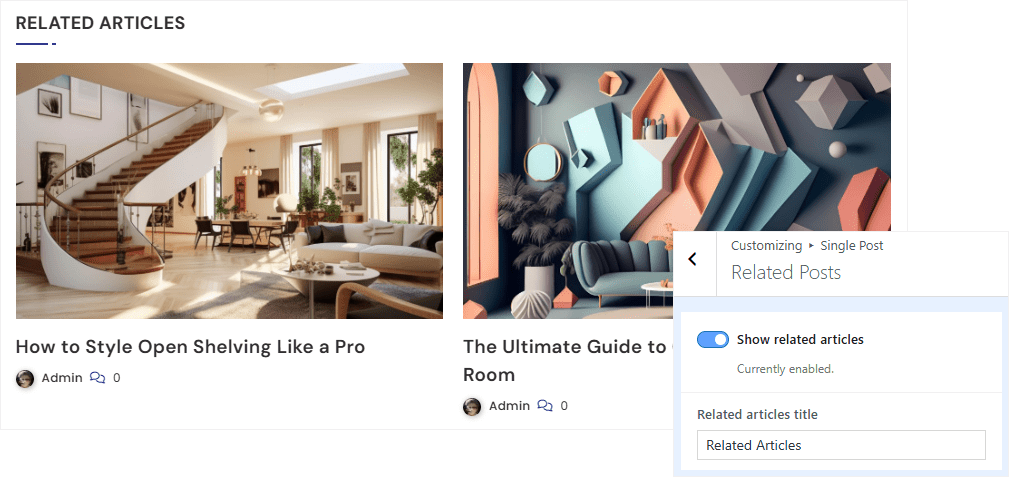
Task: Click the 'RELATED ARTICLES' section heading
Action: coord(100,23)
